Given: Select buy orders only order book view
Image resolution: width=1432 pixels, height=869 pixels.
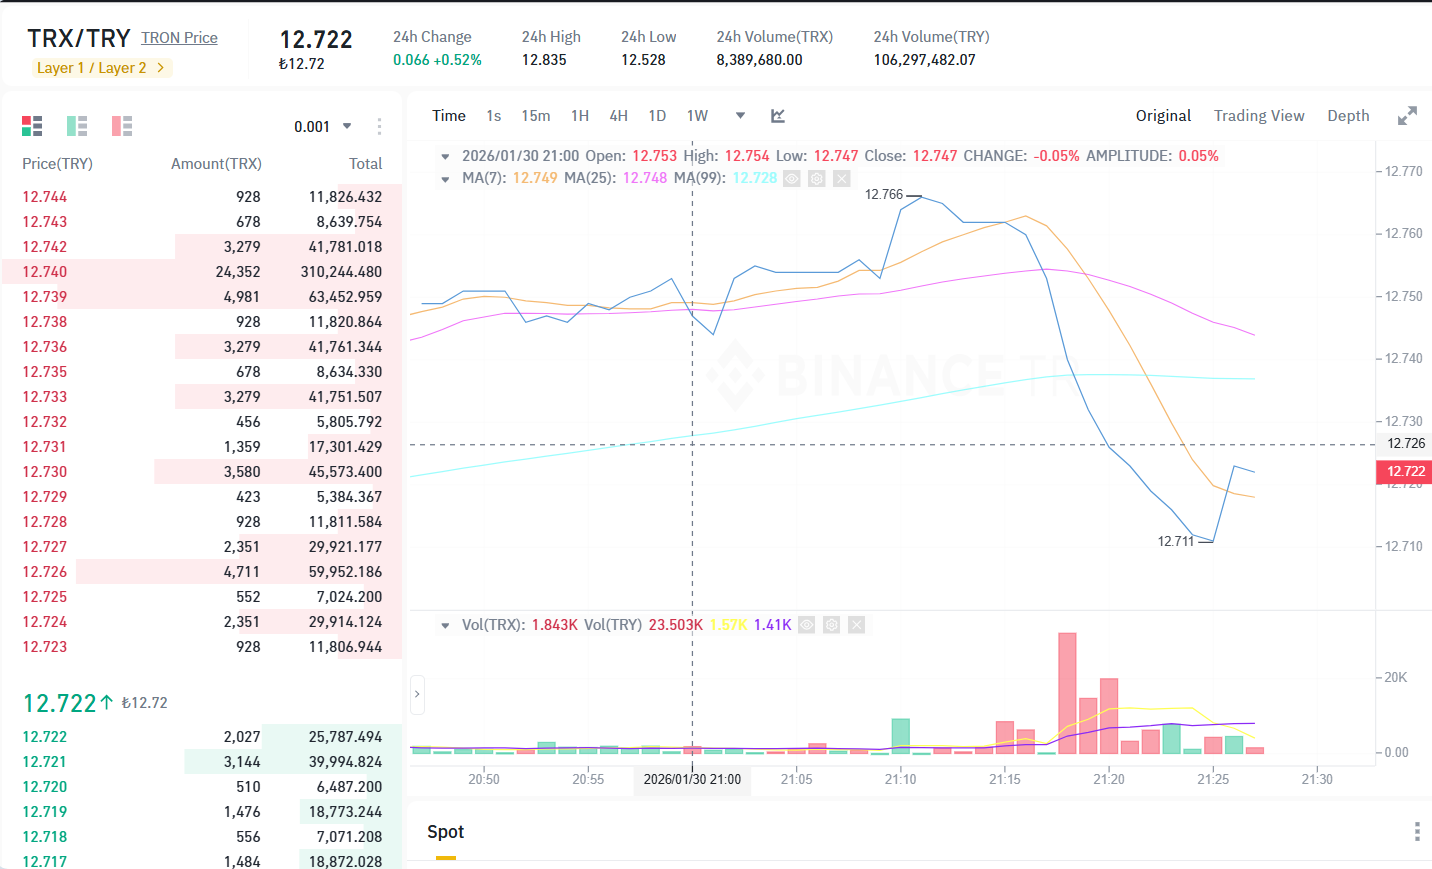Looking at the screenshot, I should (x=77, y=126).
